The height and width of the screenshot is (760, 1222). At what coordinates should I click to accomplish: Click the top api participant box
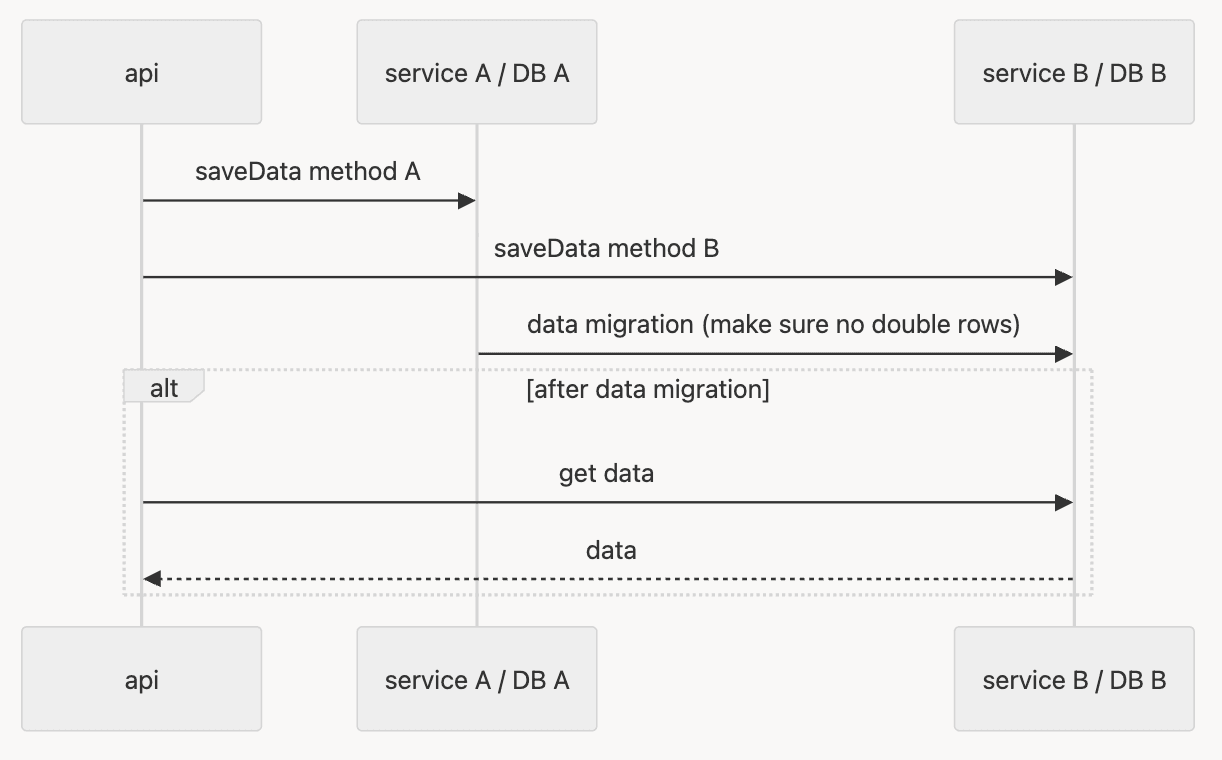(x=141, y=72)
